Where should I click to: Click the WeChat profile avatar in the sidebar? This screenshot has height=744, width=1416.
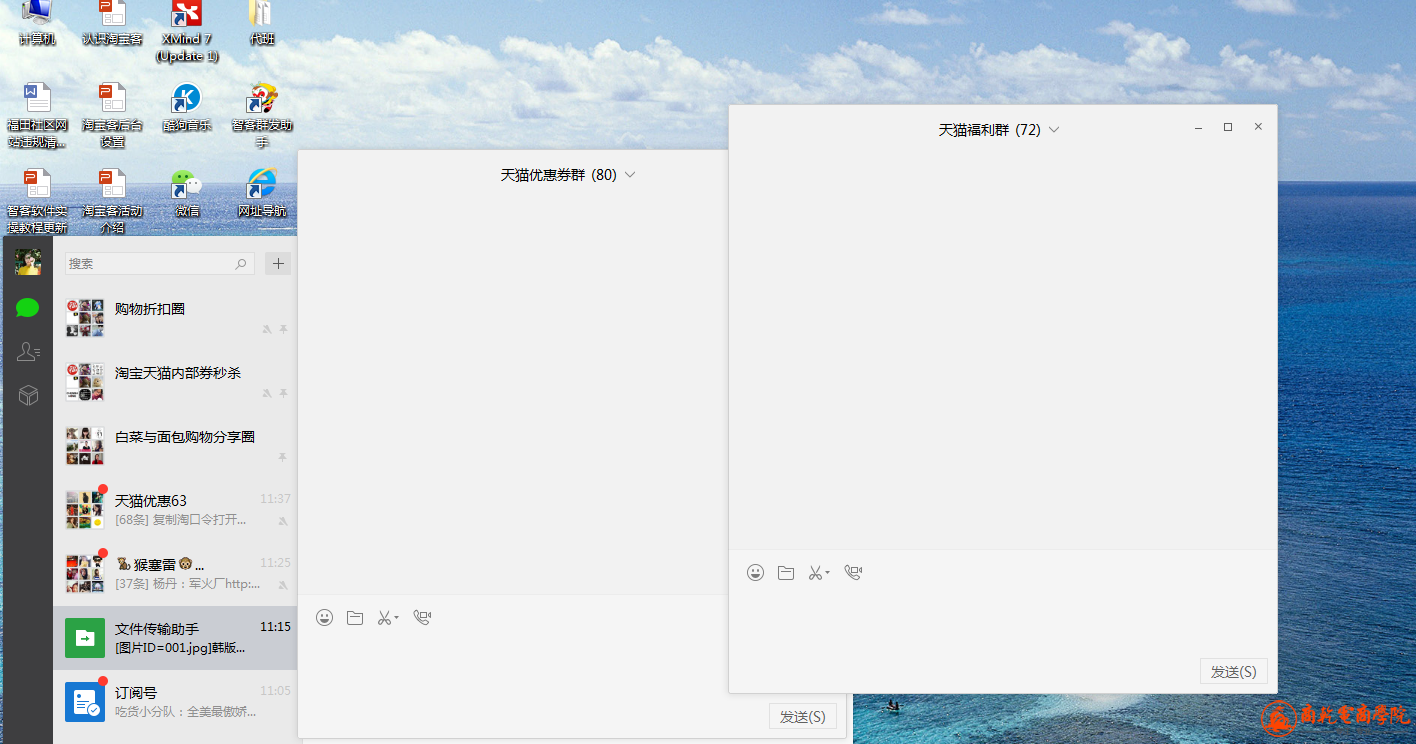tap(28, 262)
